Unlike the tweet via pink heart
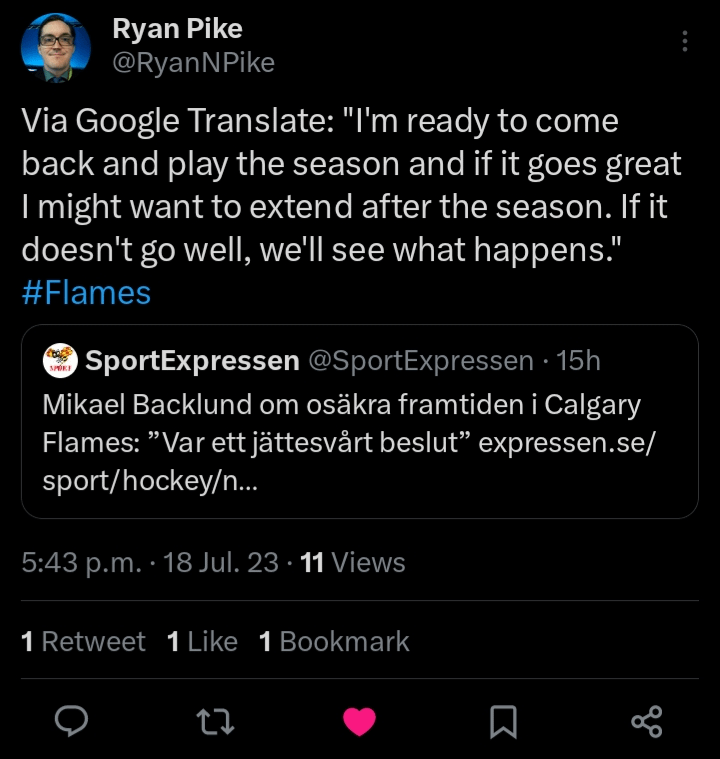 [x=359, y=720]
